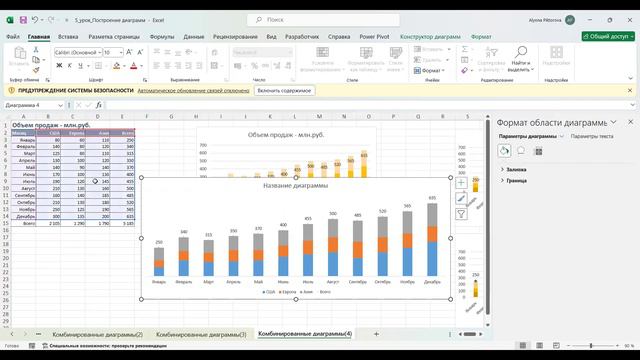Open the Файл menu
Screen dimensions: 640x360
(x=13, y=37)
